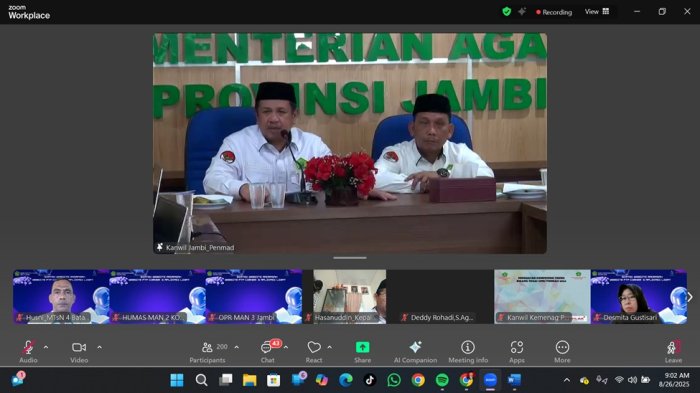Screen dimensions: 700x393
Task: Open Task View in taskbar
Action: [x=225, y=380]
